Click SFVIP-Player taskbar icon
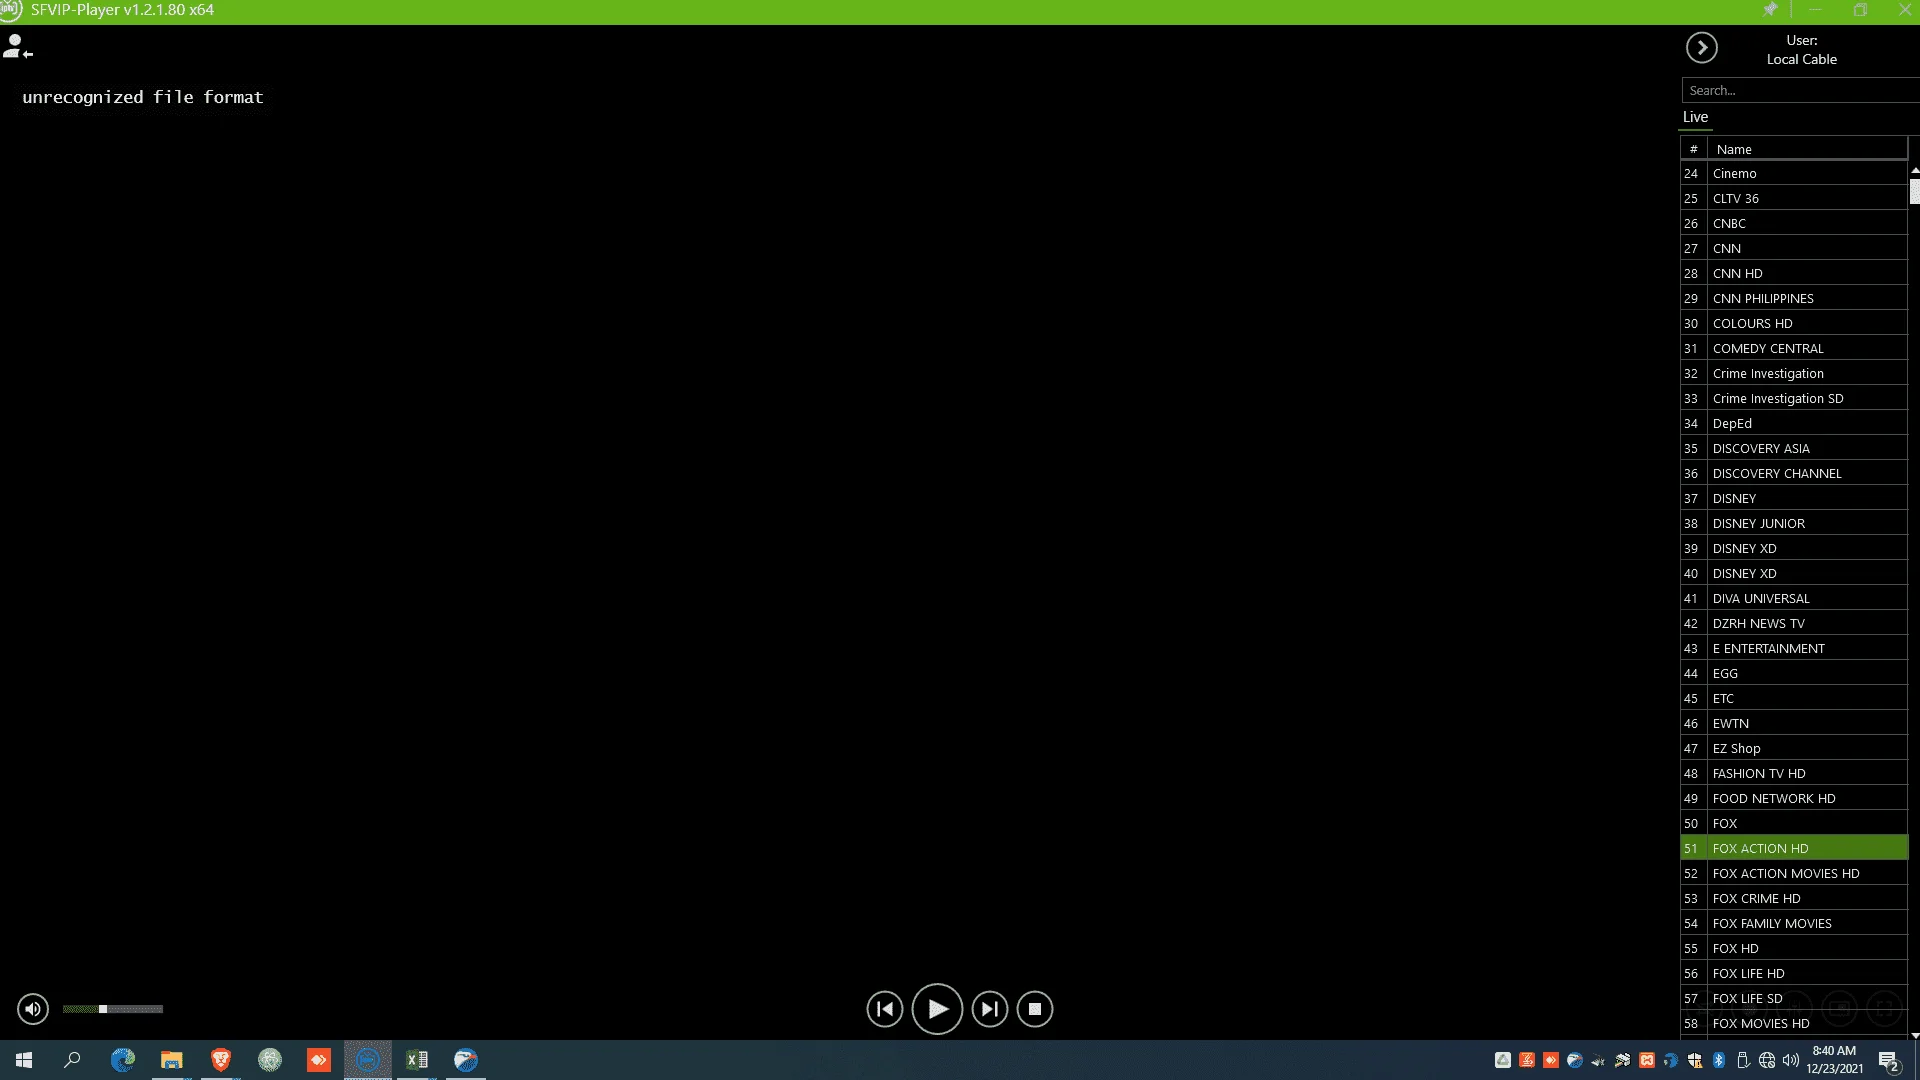This screenshot has height=1080, width=1920. coord(368,1060)
